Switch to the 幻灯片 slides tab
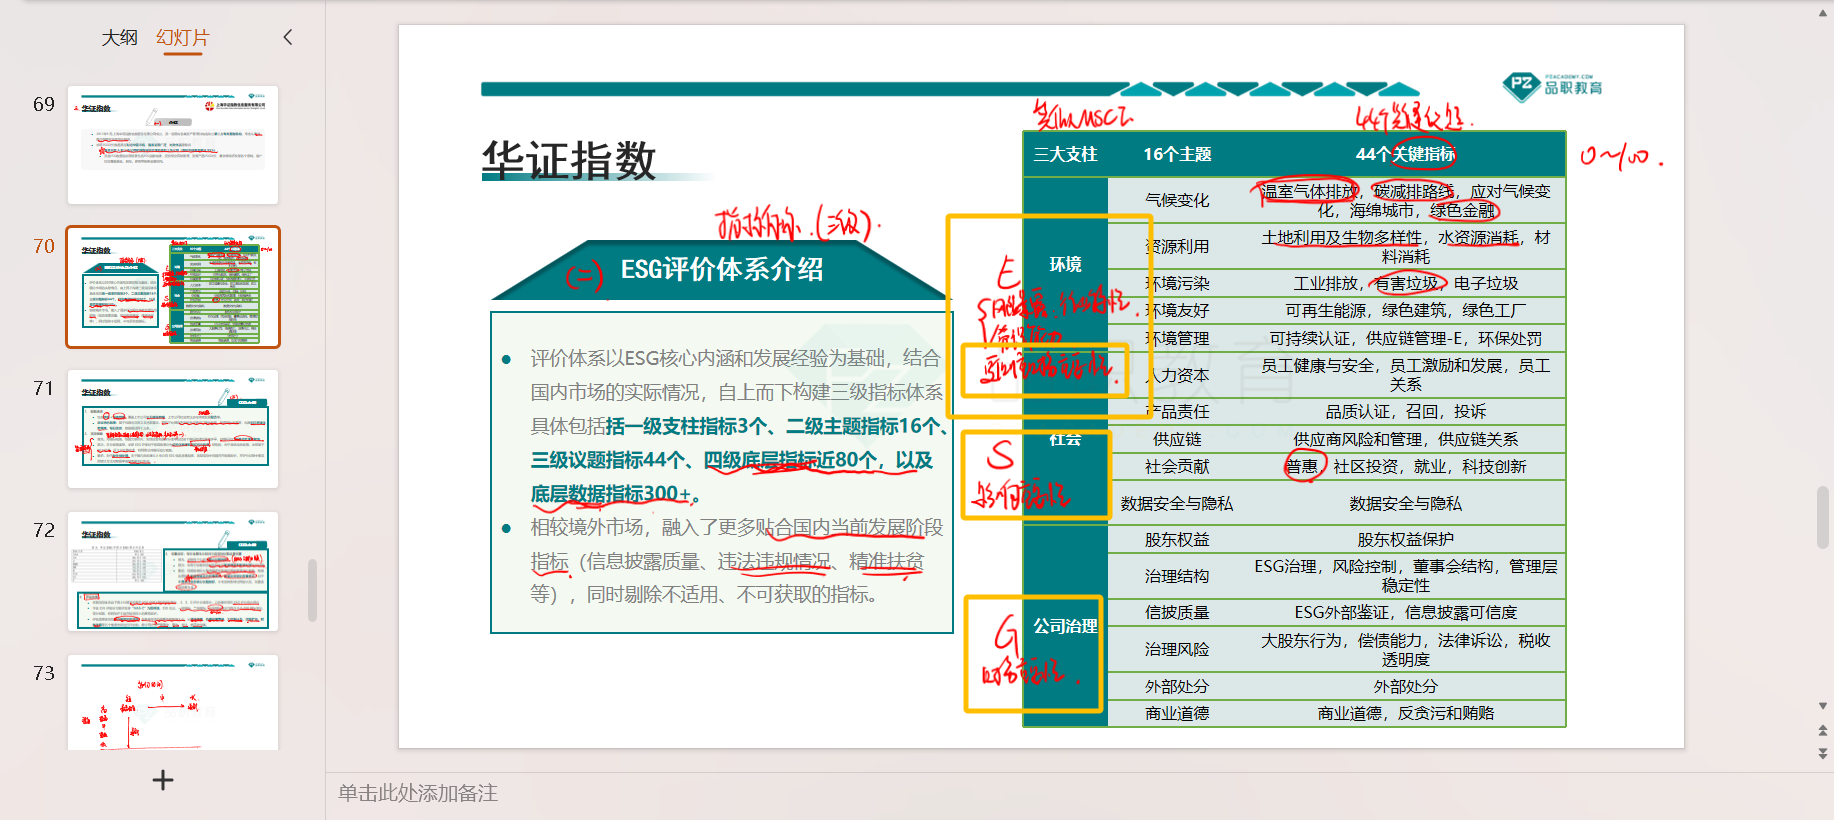The width and height of the screenshot is (1834, 820). coord(183,38)
